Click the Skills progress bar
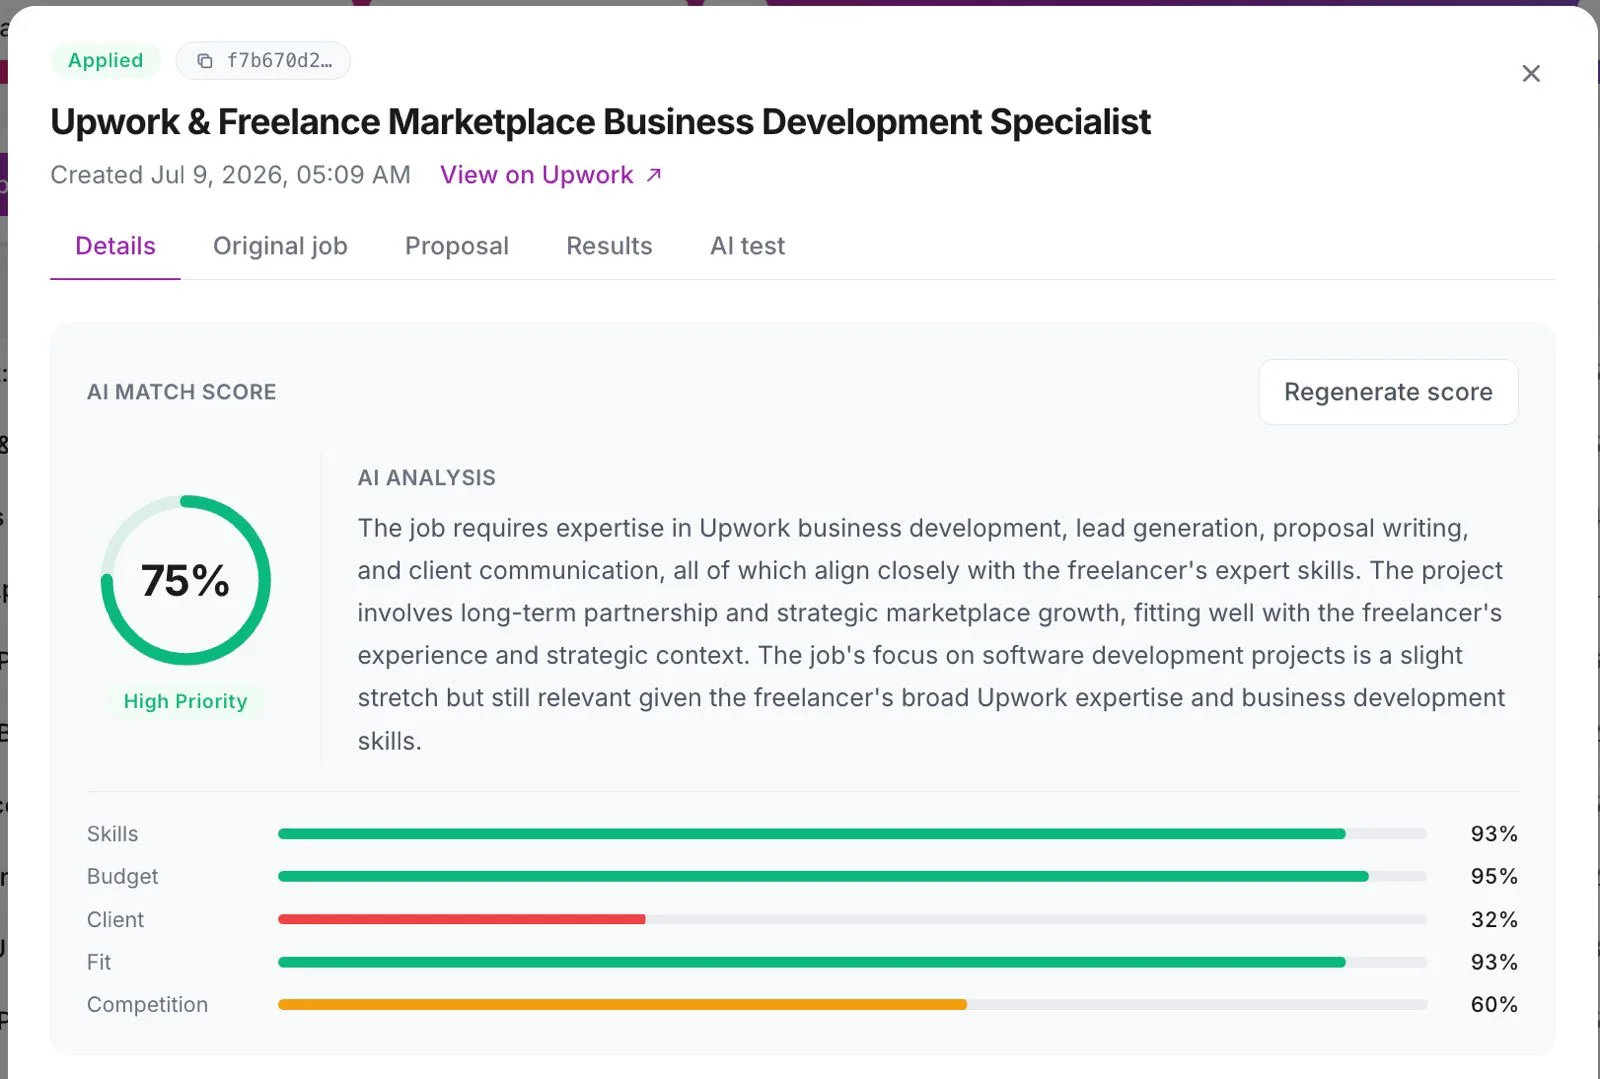The width and height of the screenshot is (1600, 1079). 852,834
